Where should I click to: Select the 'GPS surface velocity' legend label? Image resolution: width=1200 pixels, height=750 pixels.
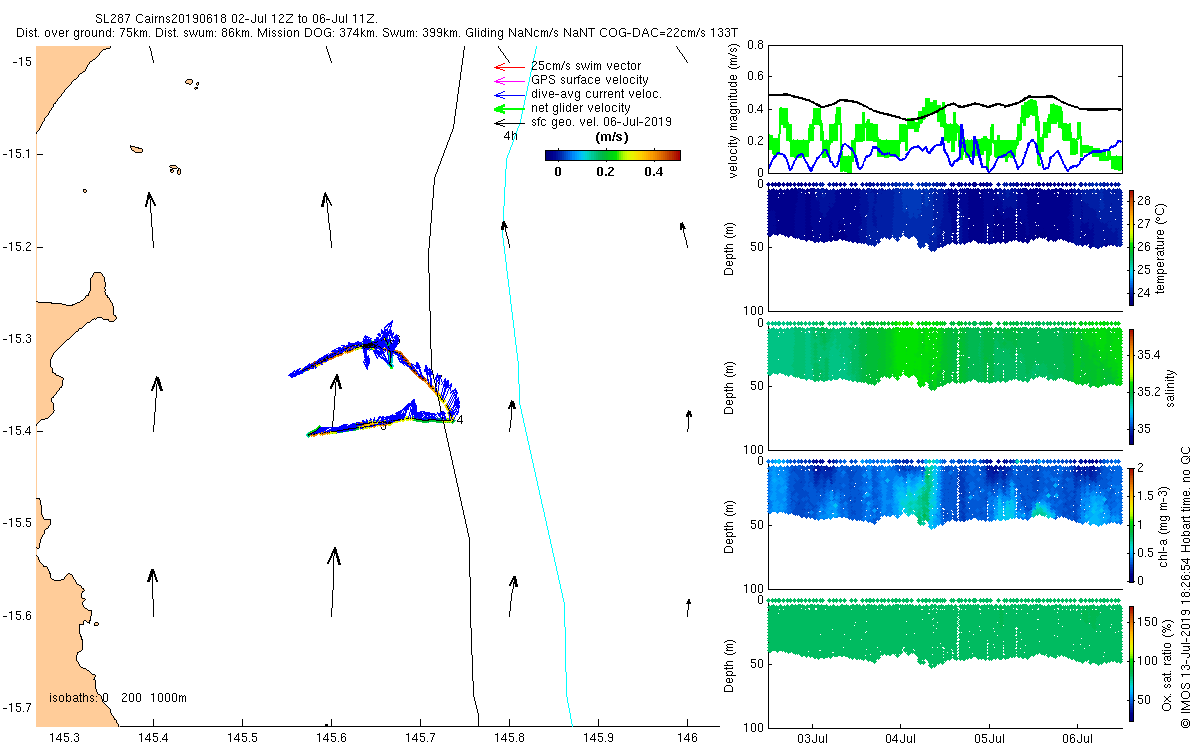pyautogui.click(x=590, y=80)
